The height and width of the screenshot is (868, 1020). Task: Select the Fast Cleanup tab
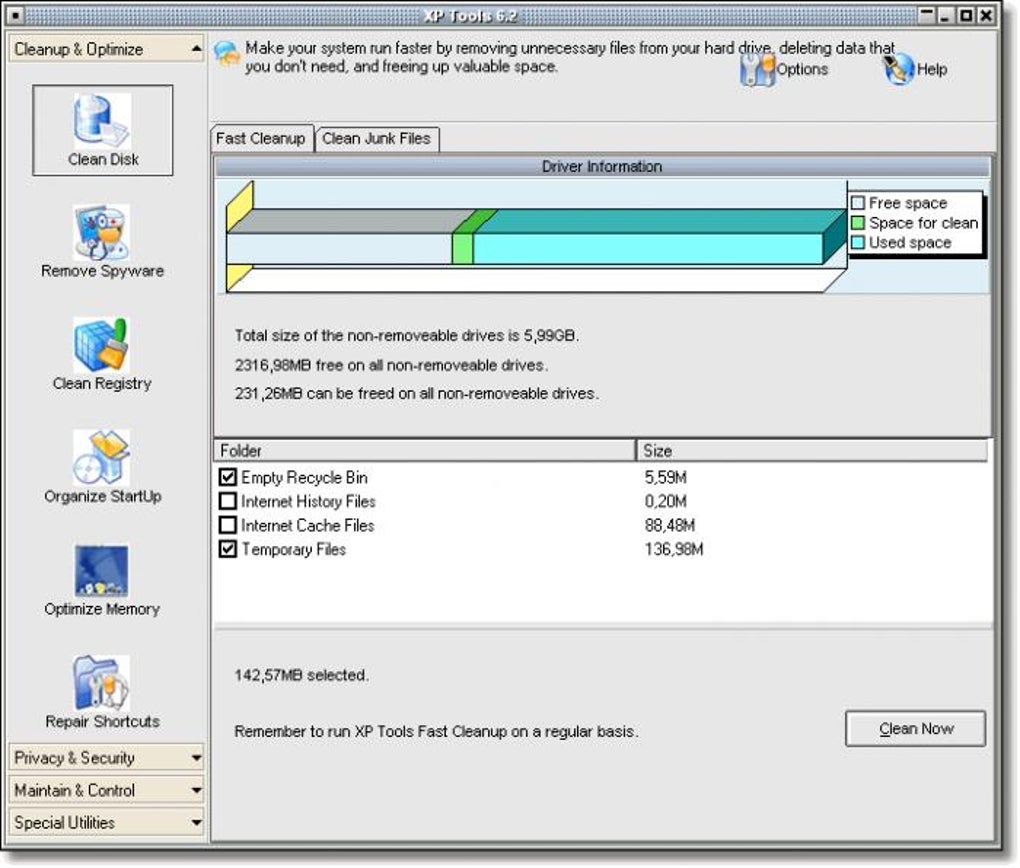[x=262, y=139]
